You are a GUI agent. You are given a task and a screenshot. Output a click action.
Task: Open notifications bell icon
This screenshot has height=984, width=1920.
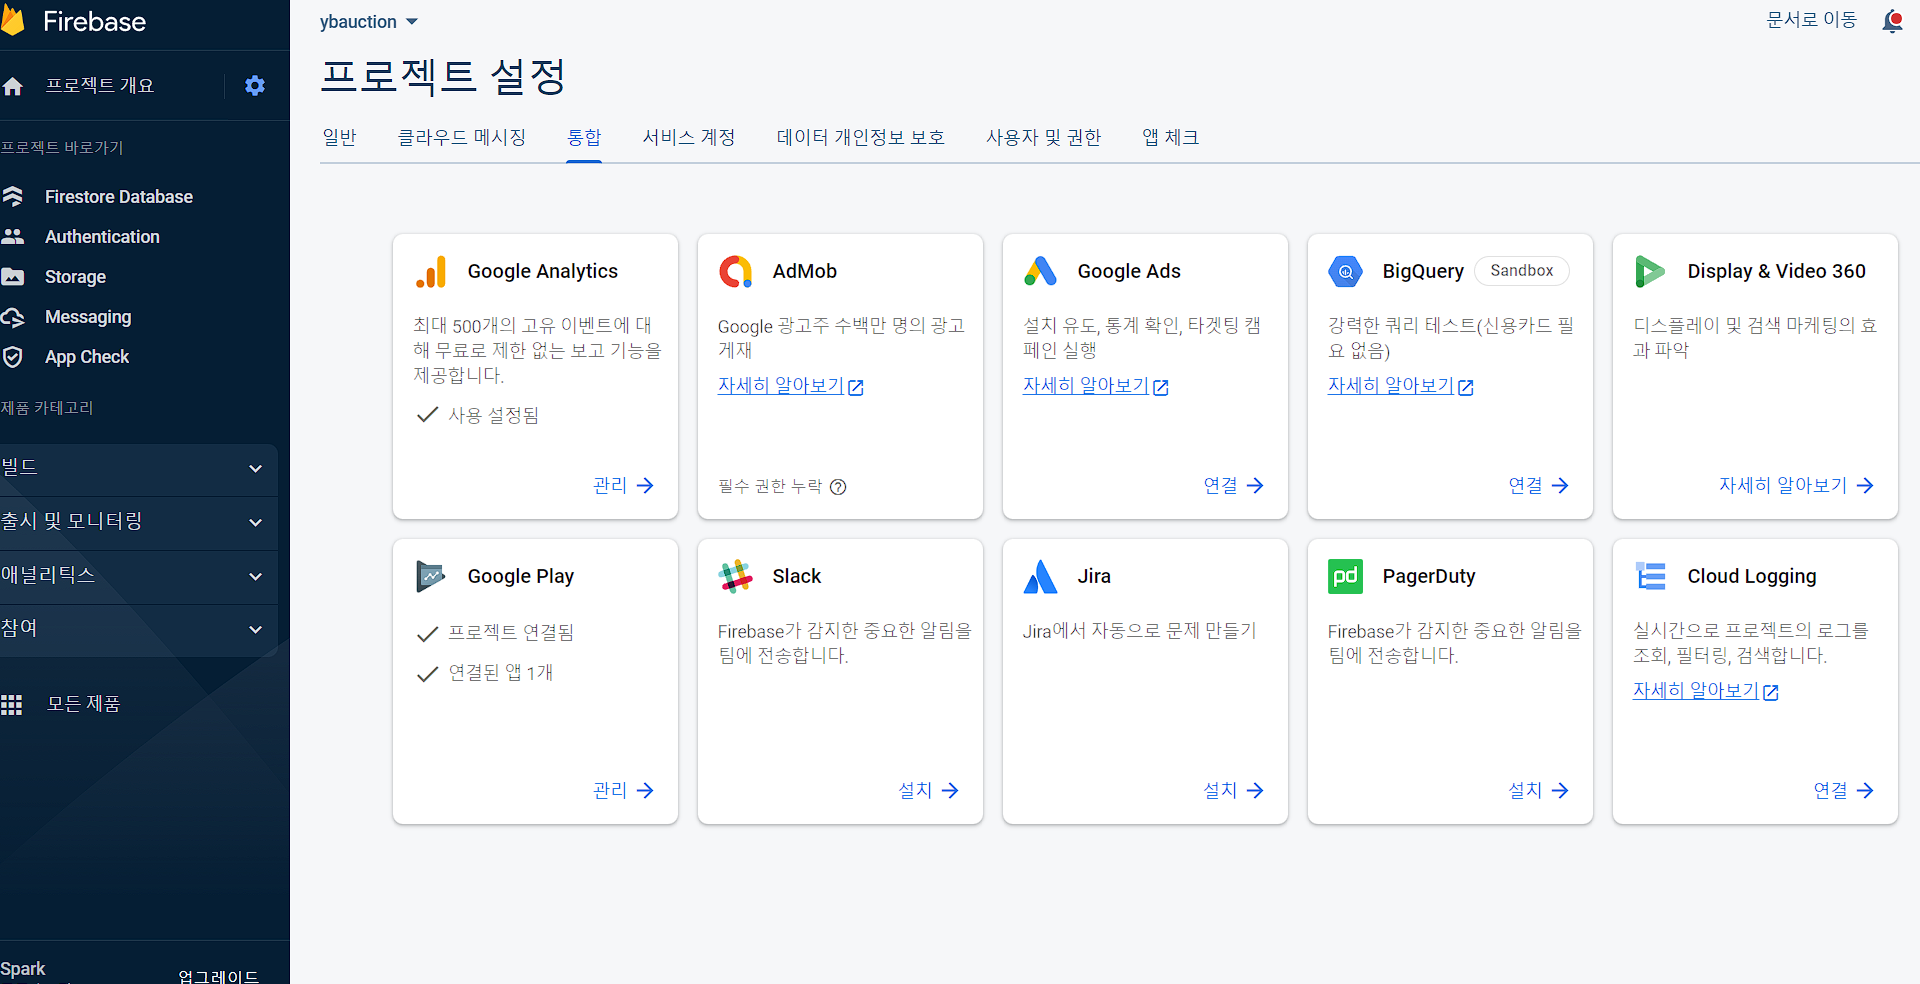click(1892, 21)
